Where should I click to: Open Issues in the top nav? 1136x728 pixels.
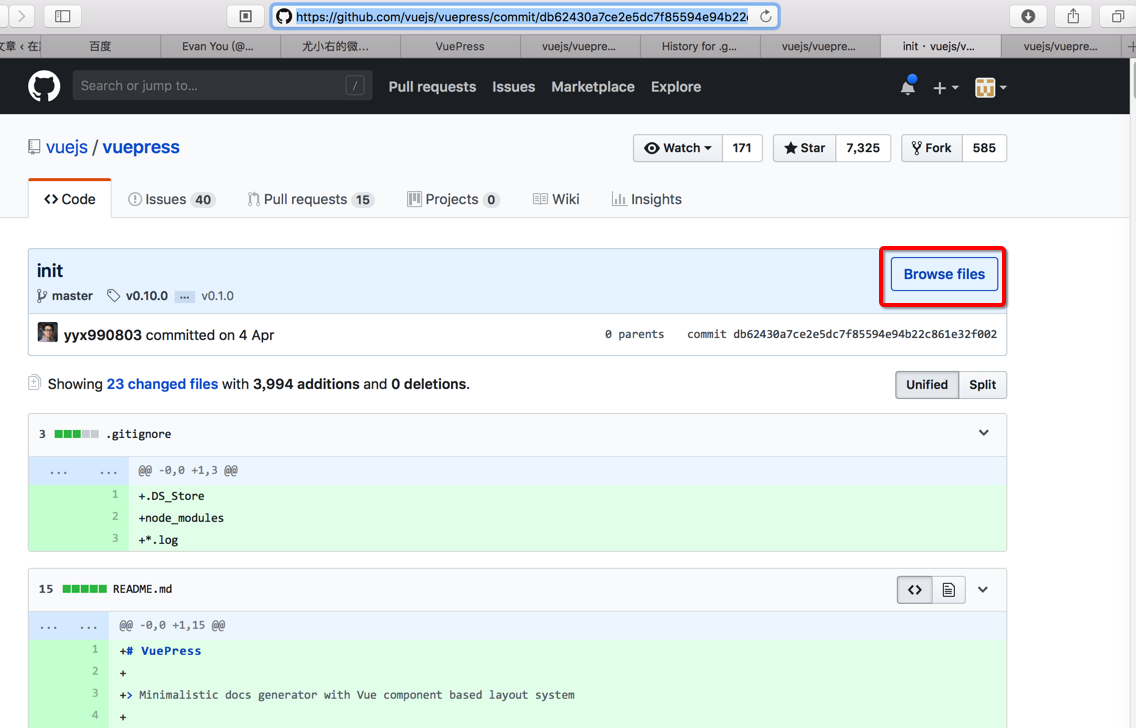514,87
